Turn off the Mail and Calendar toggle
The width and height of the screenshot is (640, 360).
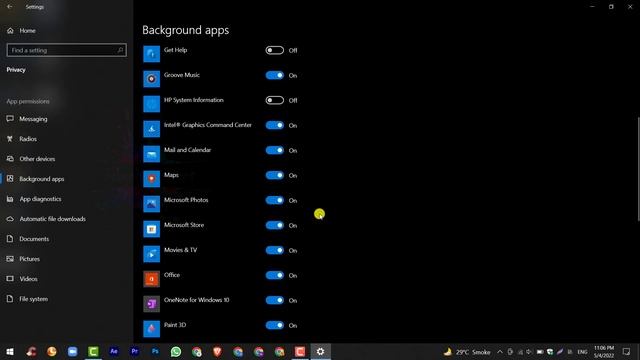[275, 150]
